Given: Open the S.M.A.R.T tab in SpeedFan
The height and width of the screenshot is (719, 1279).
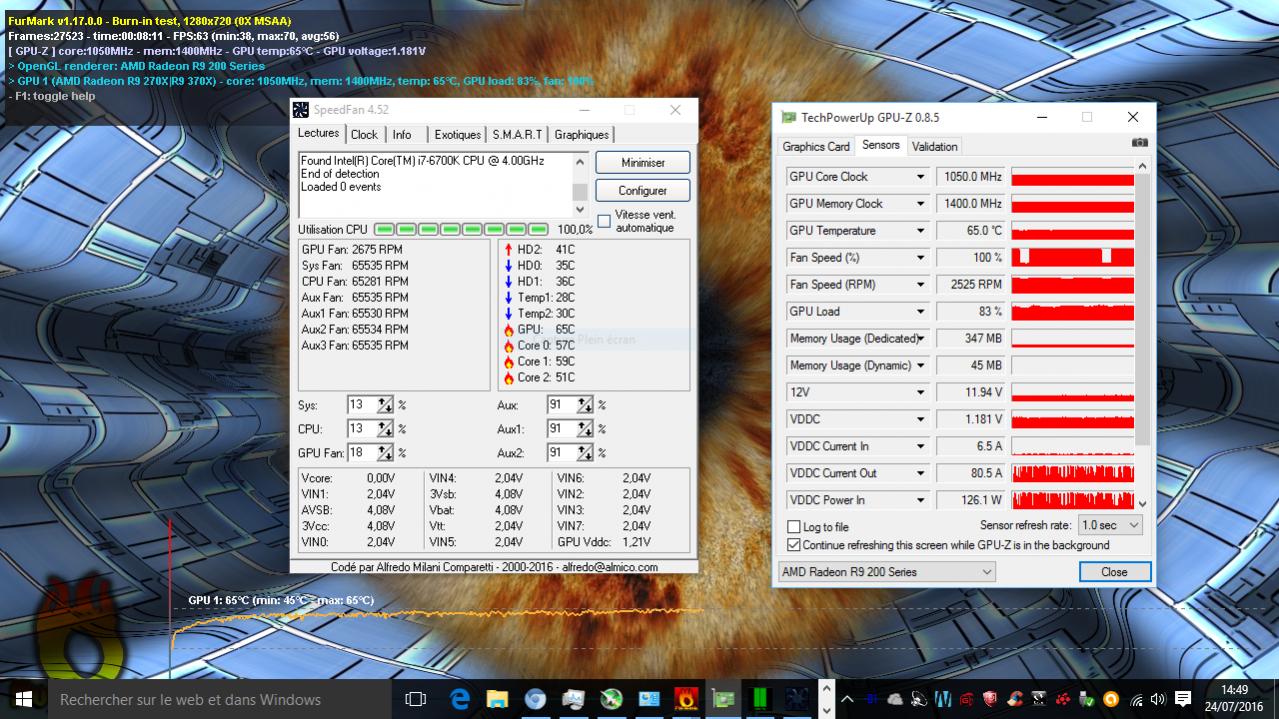Looking at the screenshot, I should [517, 135].
